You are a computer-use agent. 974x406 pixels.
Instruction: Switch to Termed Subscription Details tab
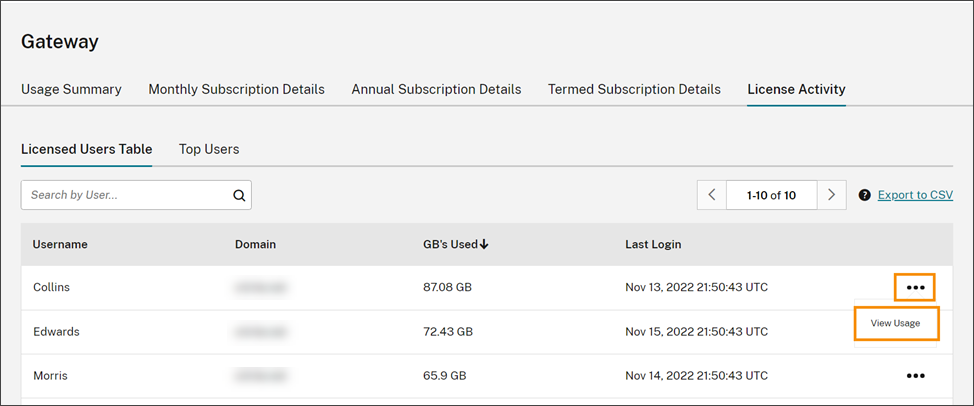tap(634, 89)
